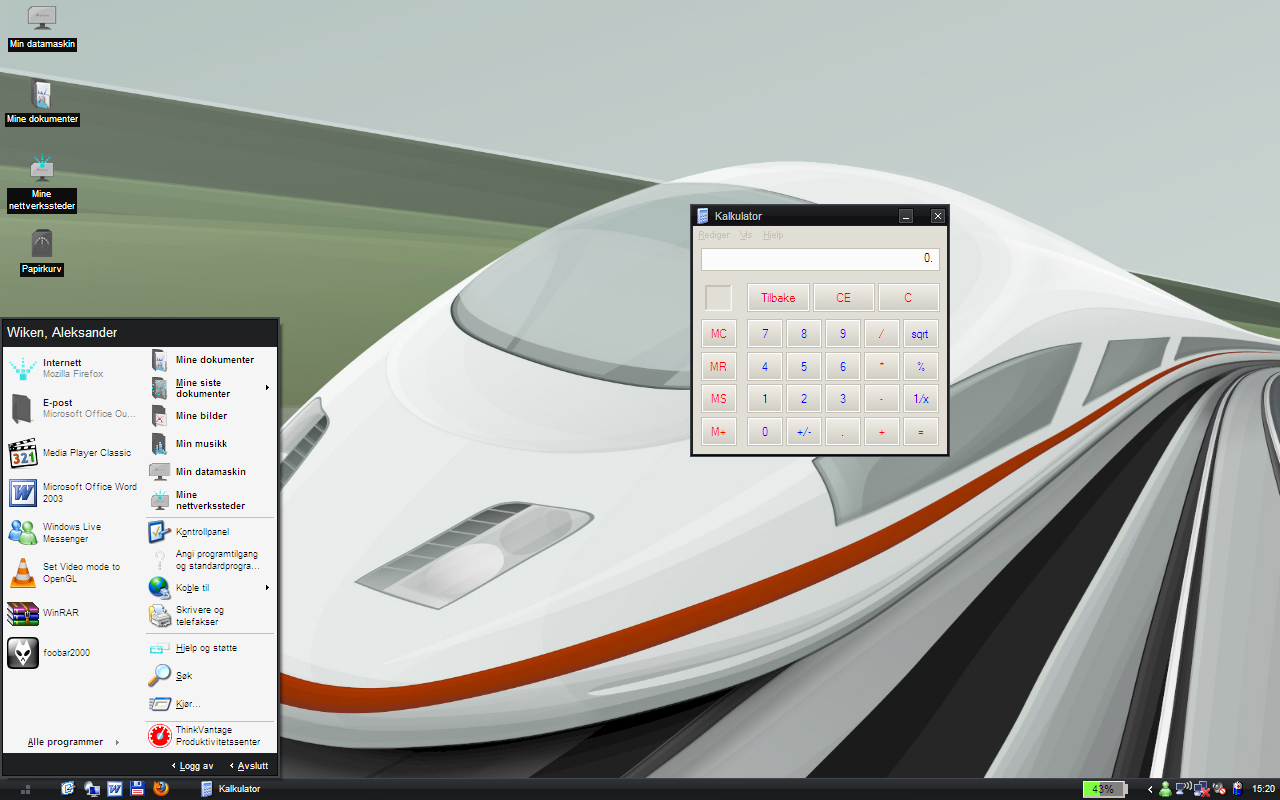Start Windows Live Messenger
Image resolution: width=1280 pixels, height=800 pixels.
click(73, 533)
